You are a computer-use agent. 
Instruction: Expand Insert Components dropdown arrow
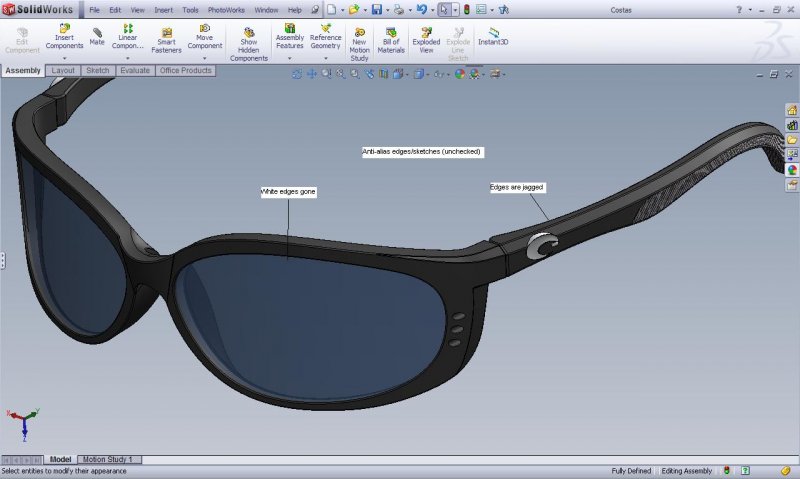(64, 58)
